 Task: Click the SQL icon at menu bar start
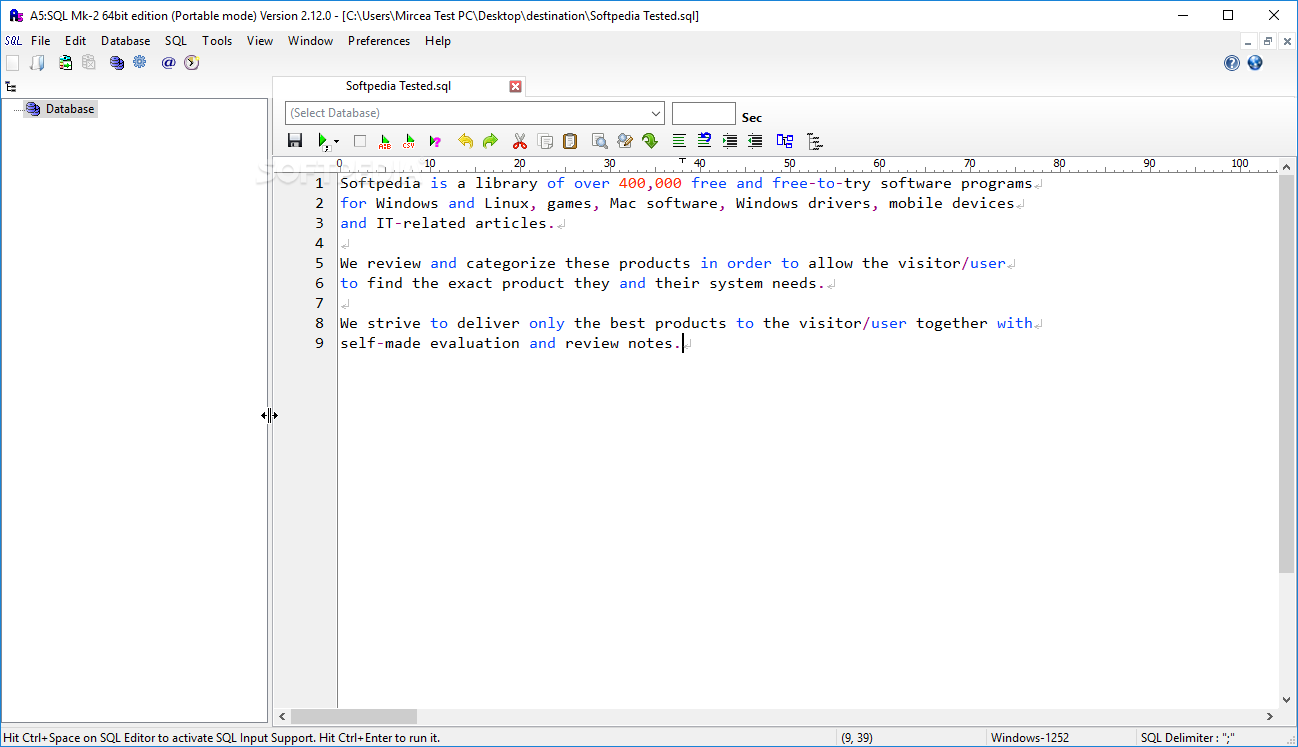13,41
